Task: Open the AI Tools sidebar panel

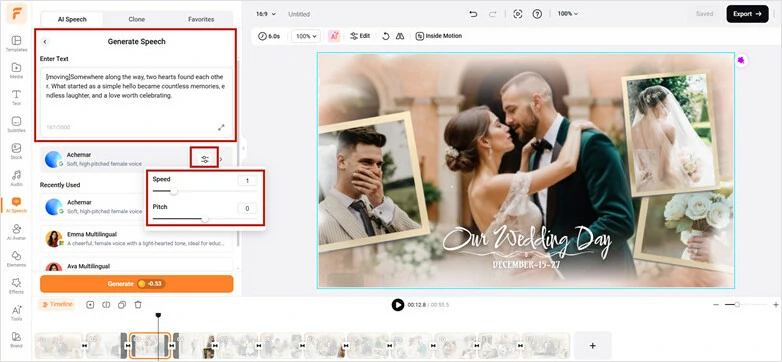Action: 16,313
